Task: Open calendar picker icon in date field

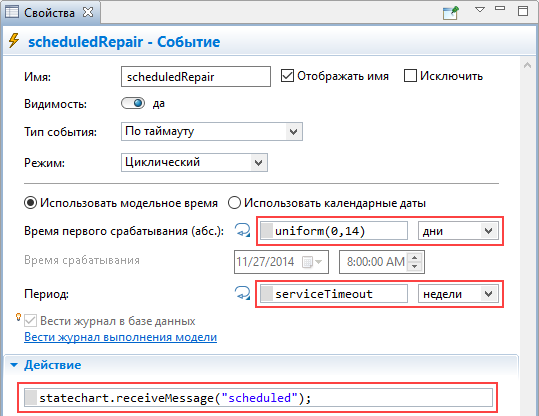Action: [x=311, y=262]
